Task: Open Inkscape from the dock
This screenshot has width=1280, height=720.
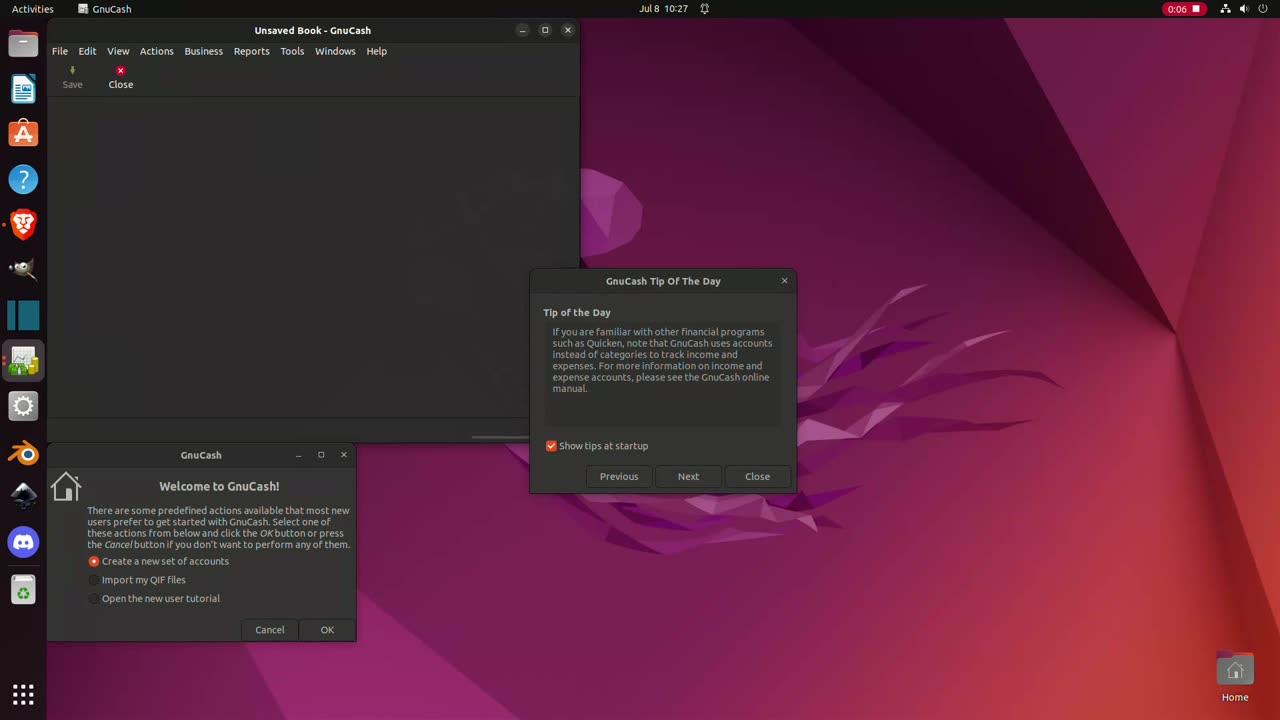Action: [x=23, y=497]
